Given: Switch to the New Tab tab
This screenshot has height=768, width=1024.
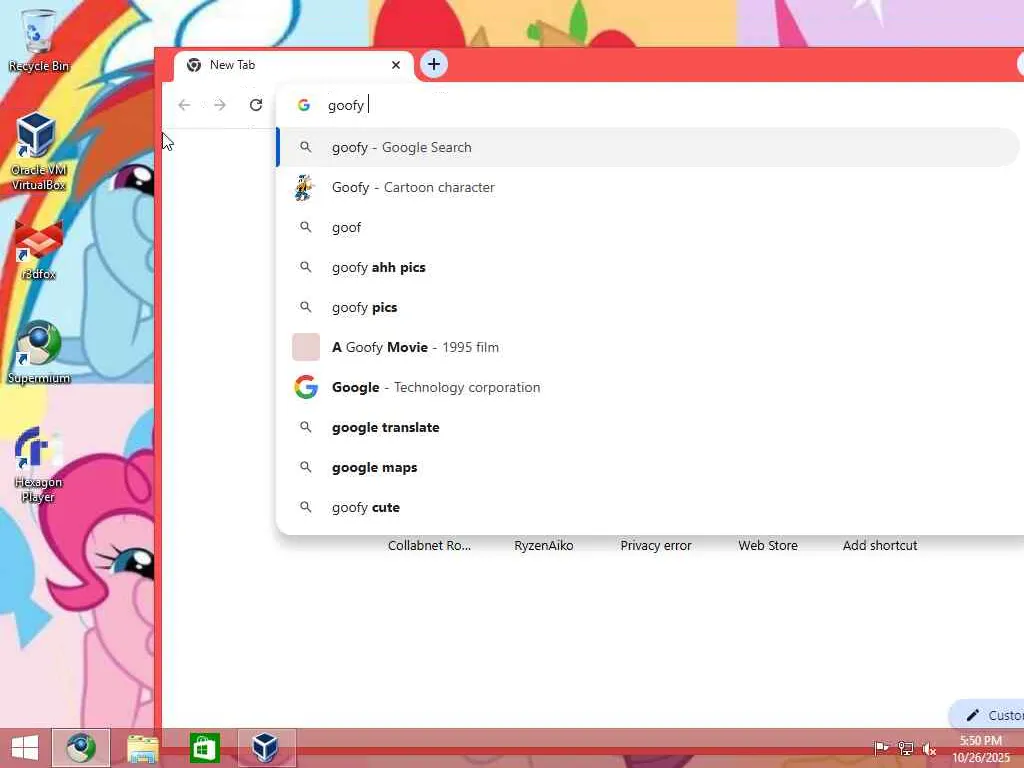Looking at the screenshot, I should [293, 65].
